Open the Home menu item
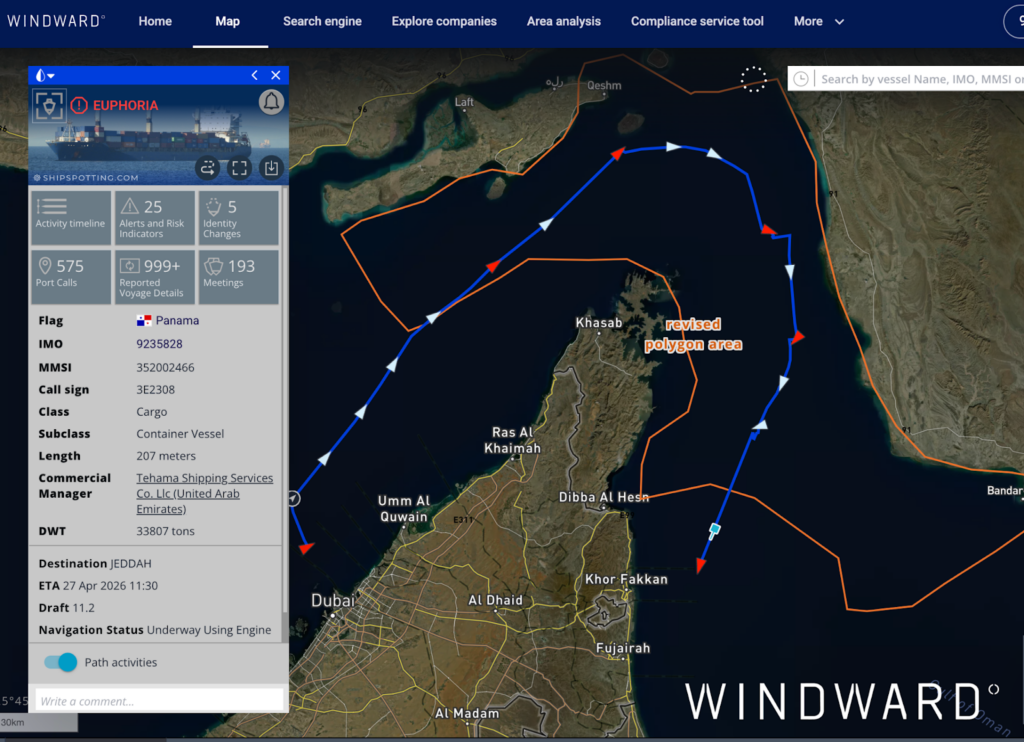Viewport: 1024px width, 742px height. [155, 22]
